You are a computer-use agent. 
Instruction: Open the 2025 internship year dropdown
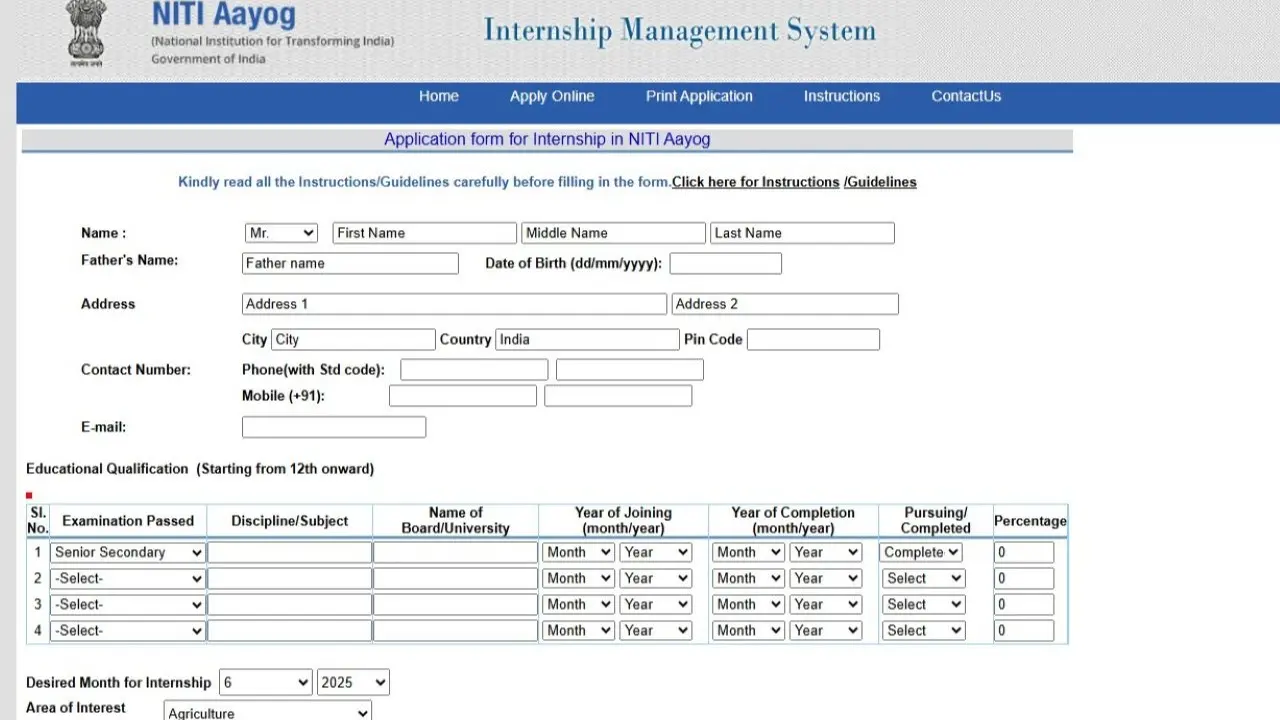click(353, 682)
